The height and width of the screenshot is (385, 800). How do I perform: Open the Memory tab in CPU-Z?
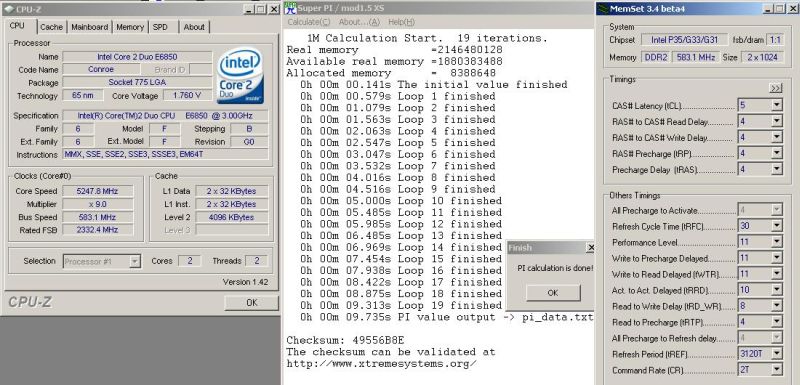130,27
